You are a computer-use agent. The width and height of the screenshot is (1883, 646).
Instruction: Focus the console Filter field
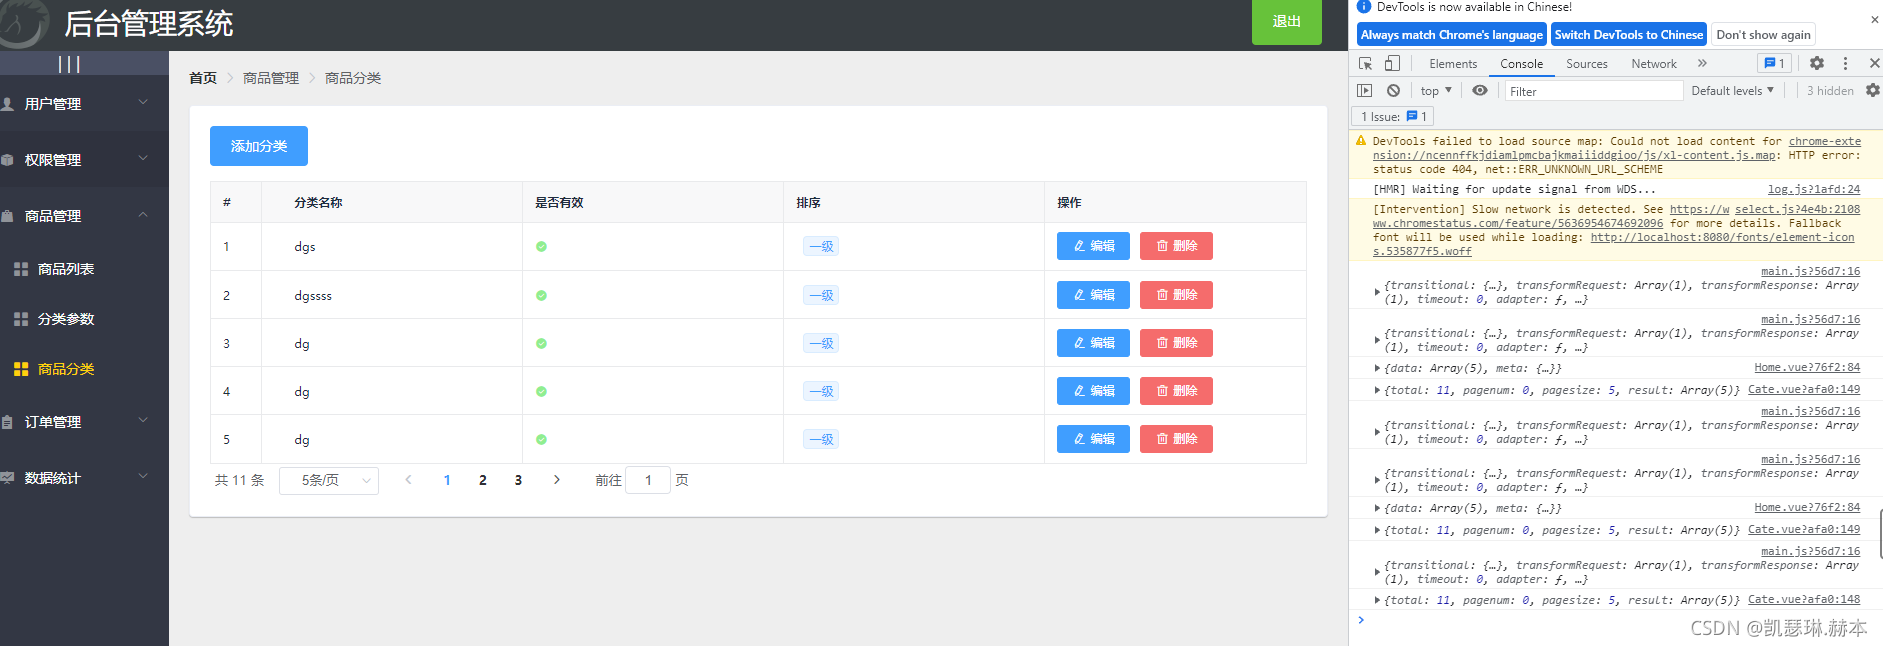1594,91
